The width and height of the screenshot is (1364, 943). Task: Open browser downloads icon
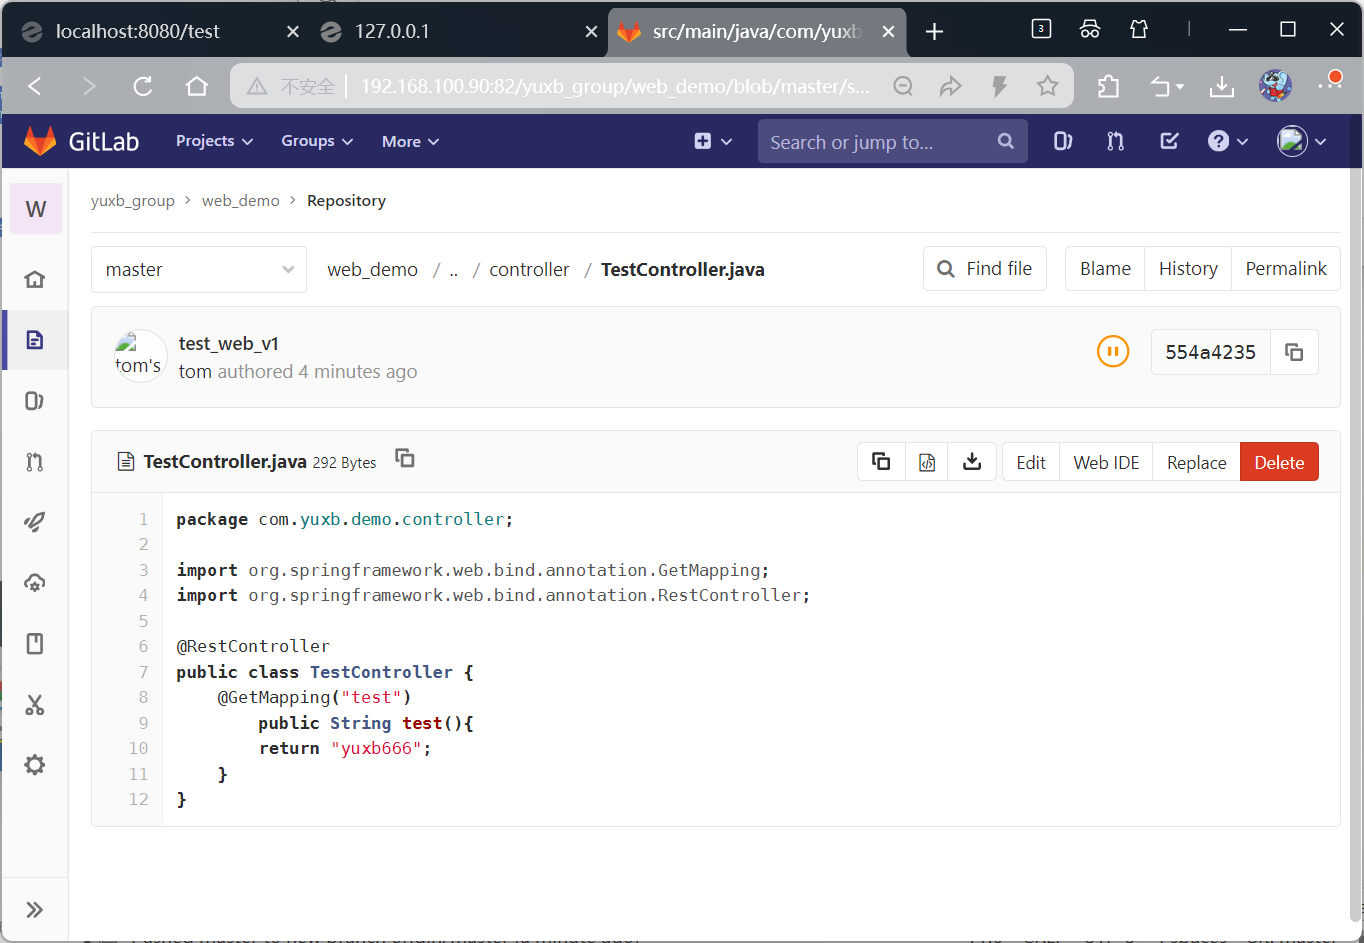[x=1221, y=86]
